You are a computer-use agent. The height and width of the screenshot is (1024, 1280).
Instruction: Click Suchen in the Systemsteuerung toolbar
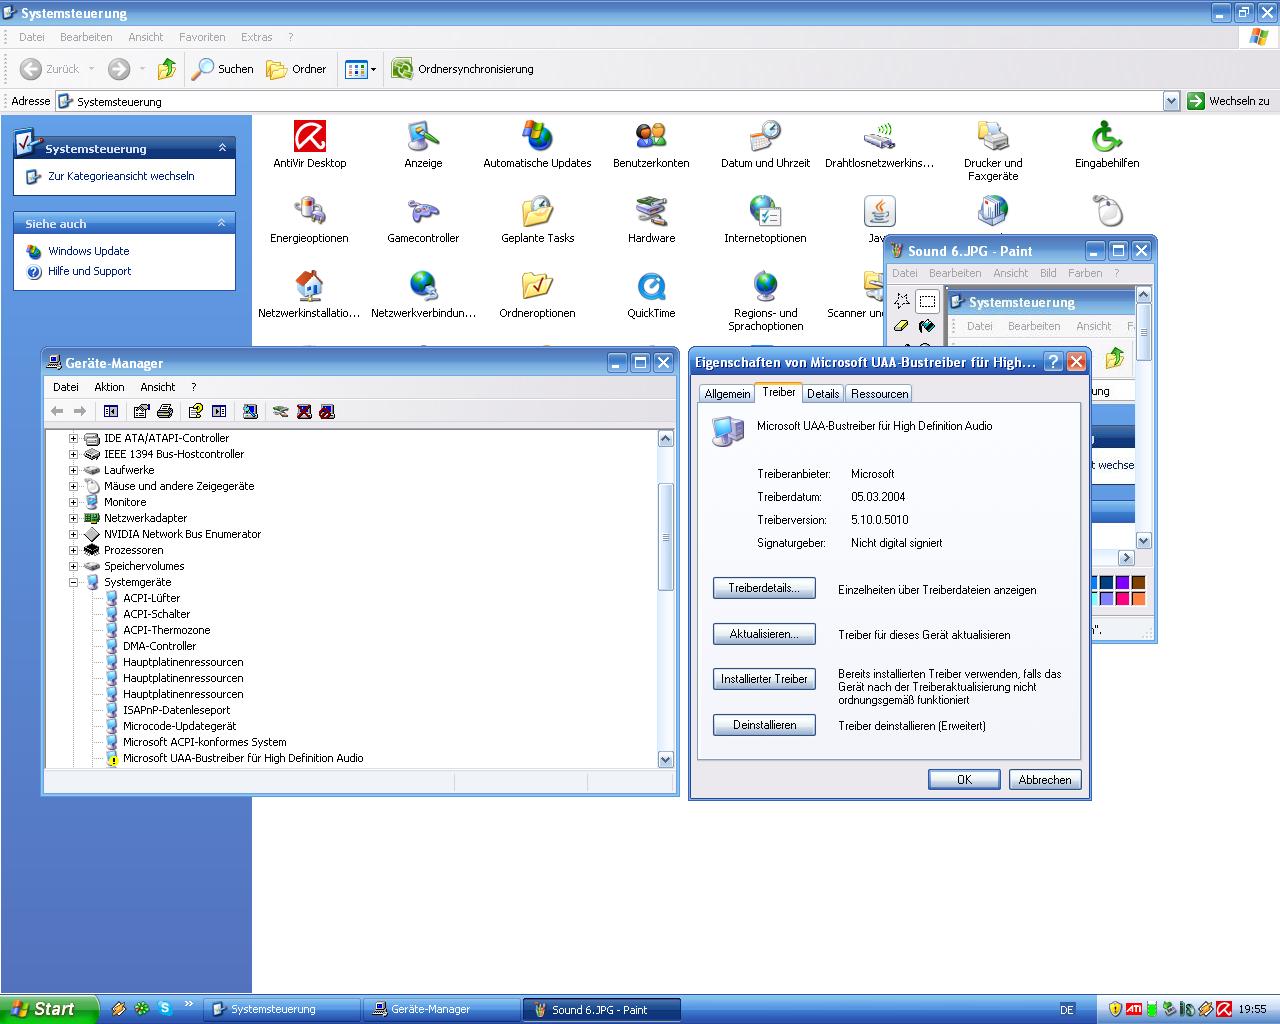[223, 69]
